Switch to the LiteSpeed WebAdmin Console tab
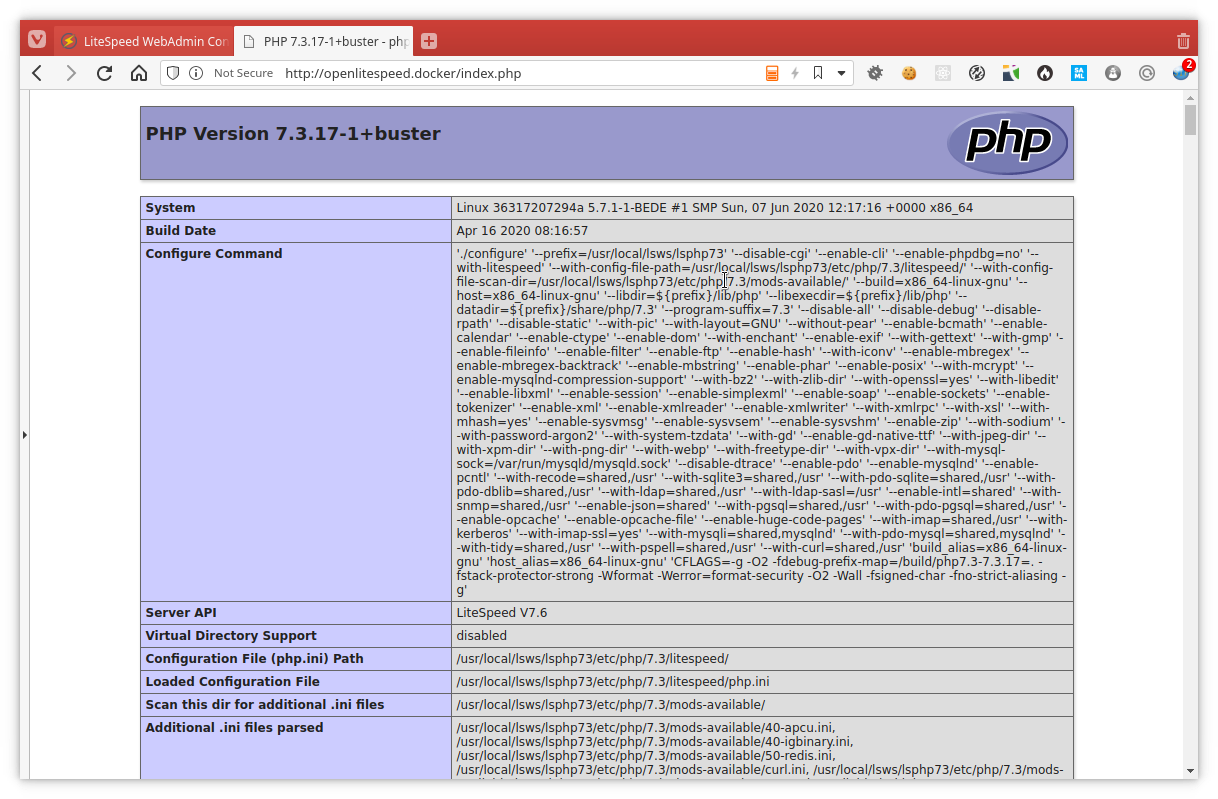This screenshot has width=1218, height=799. coord(140,41)
